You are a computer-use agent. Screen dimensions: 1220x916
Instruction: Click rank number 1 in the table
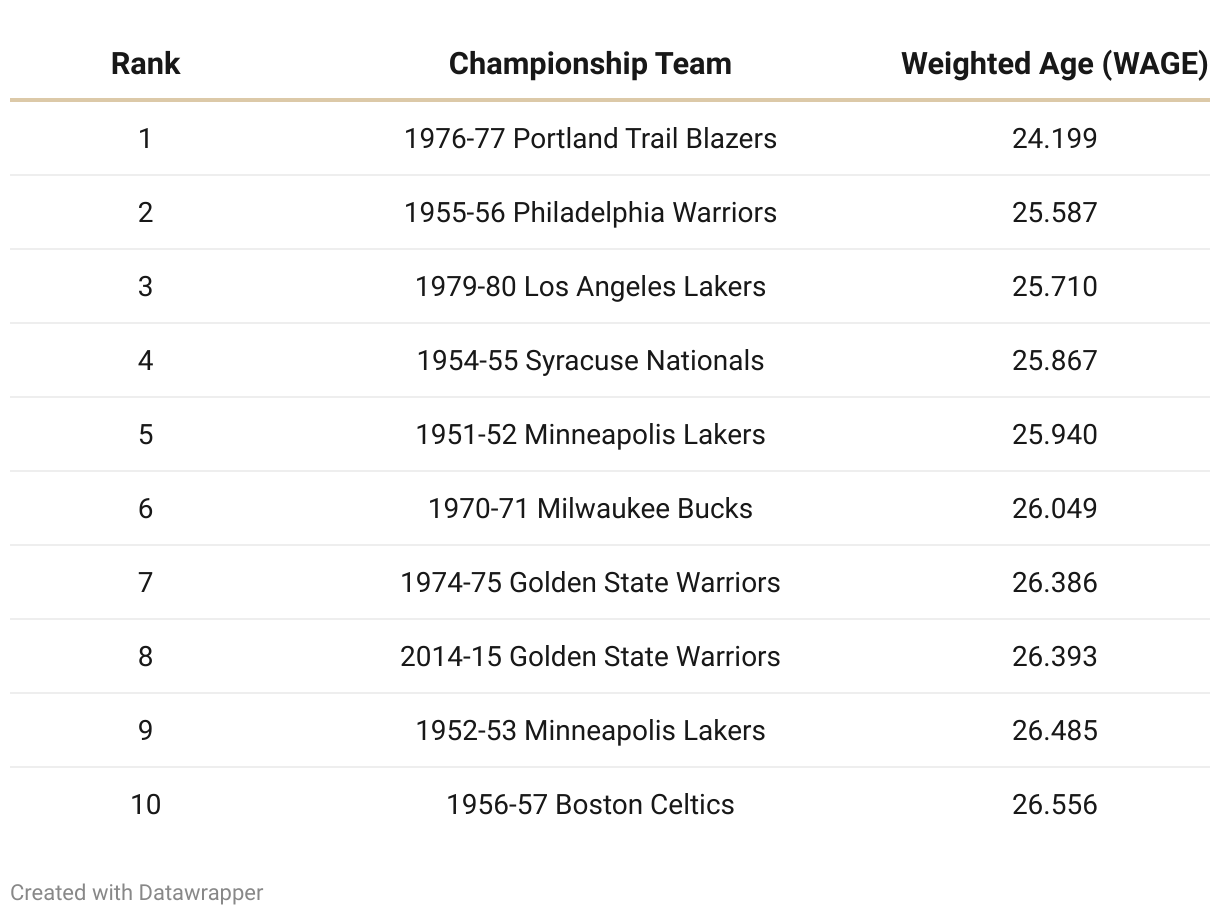tap(145, 138)
